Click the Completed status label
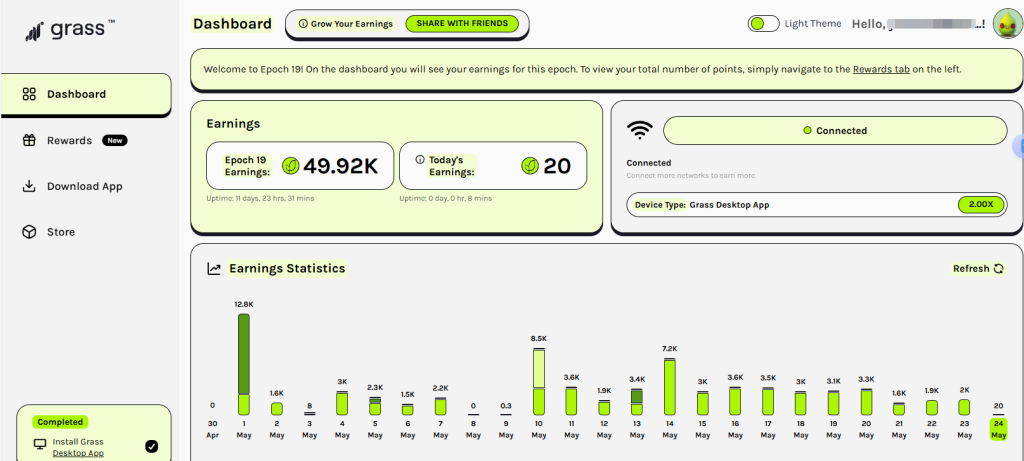1024x461 pixels. click(x=59, y=422)
